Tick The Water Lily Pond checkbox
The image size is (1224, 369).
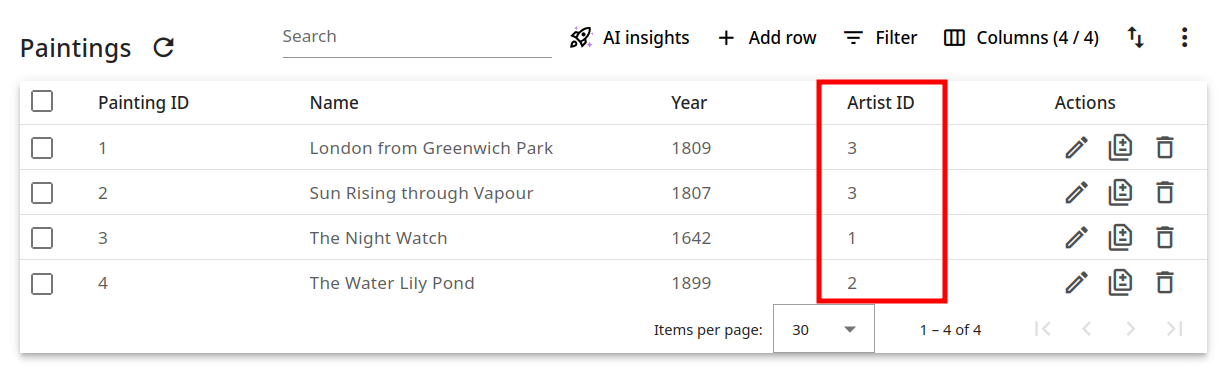[x=42, y=283]
